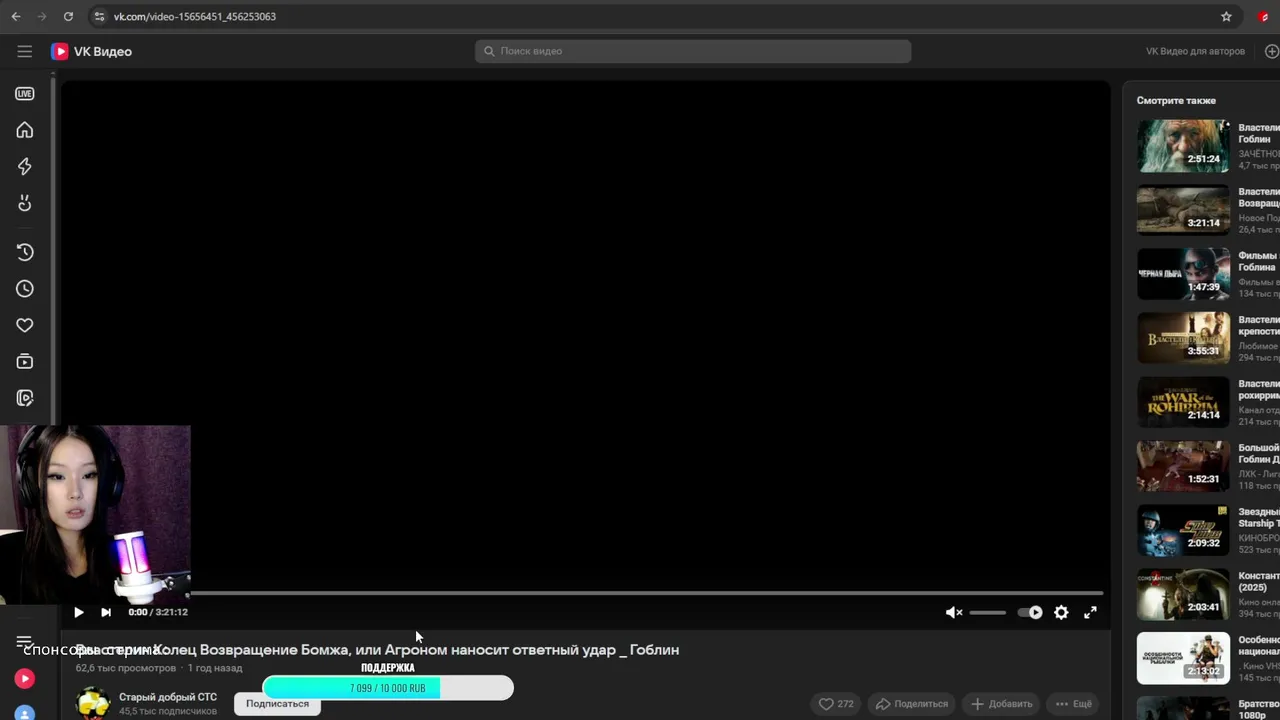1280x720 pixels.
Task: Click the Старый добрый СТС channel avatar
Action: (93, 703)
